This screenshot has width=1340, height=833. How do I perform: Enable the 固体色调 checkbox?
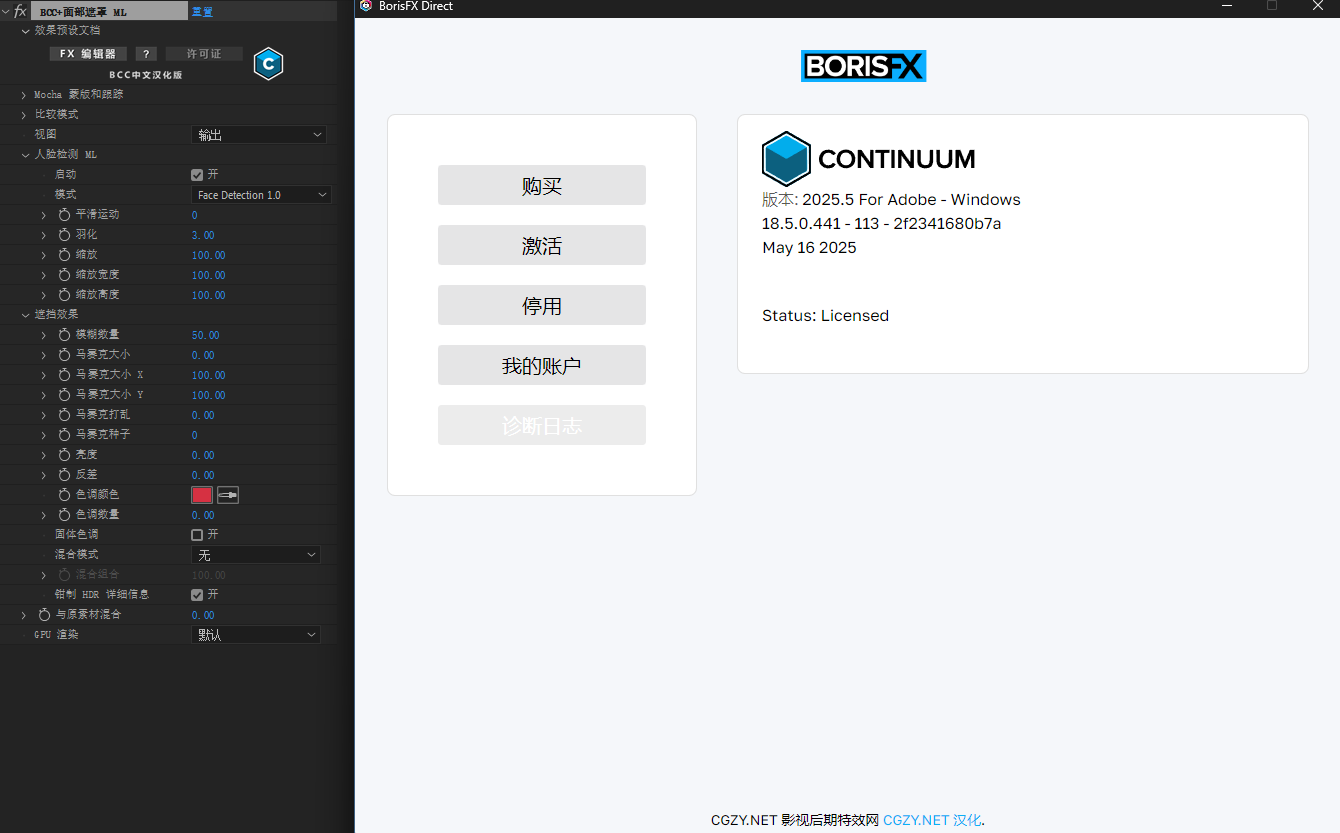tap(197, 535)
